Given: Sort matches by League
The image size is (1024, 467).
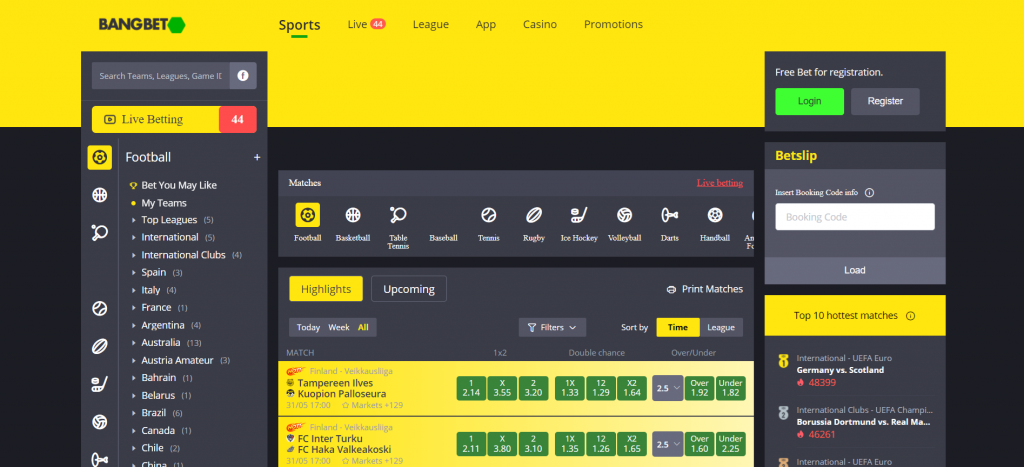Looking at the screenshot, I should (721, 327).
